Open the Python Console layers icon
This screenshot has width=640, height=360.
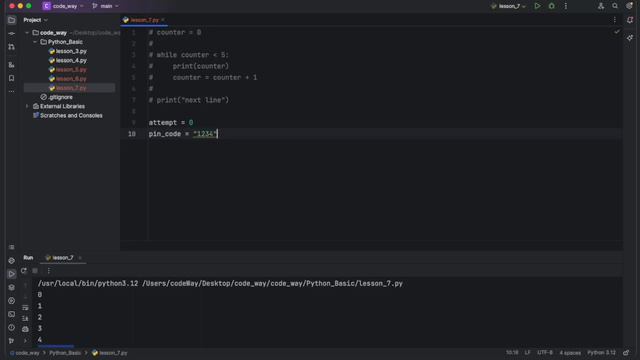(x=11, y=287)
